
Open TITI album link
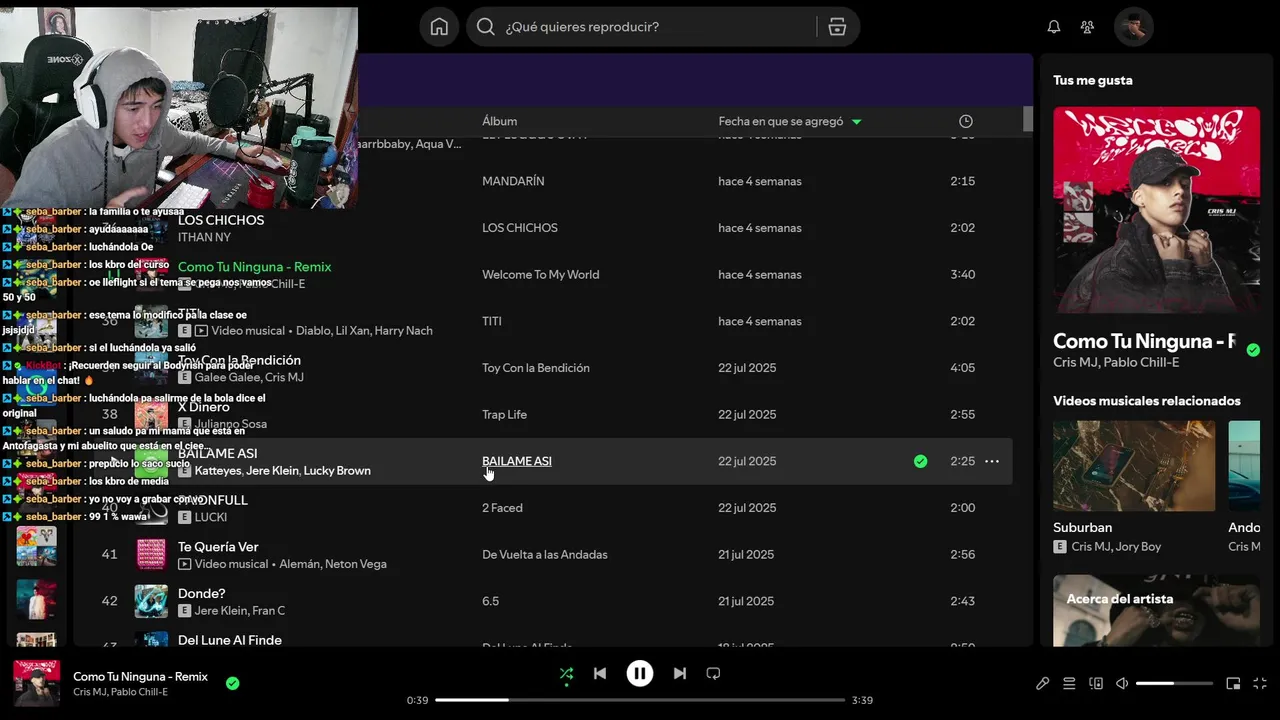[492, 321]
